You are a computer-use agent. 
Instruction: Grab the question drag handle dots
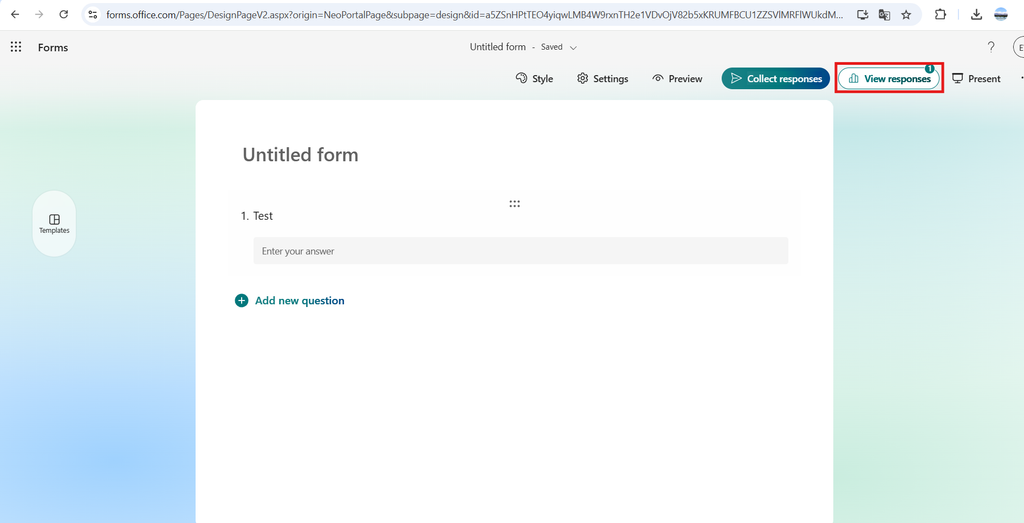pyautogui.click(x=514, y=203)
